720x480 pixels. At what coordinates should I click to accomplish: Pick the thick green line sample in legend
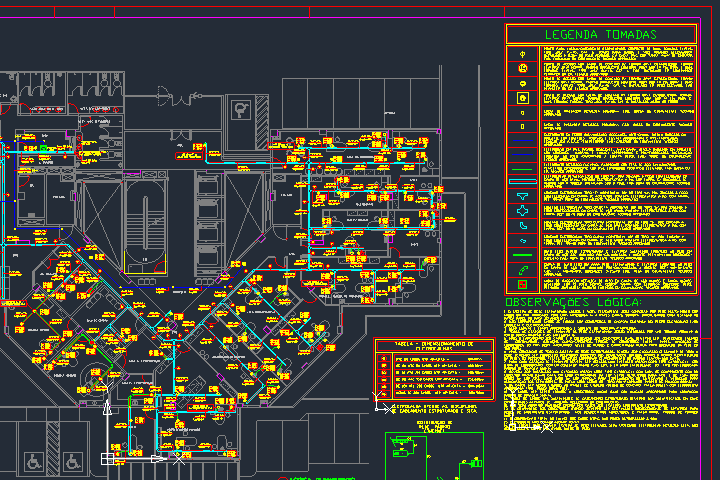(522, 255)
